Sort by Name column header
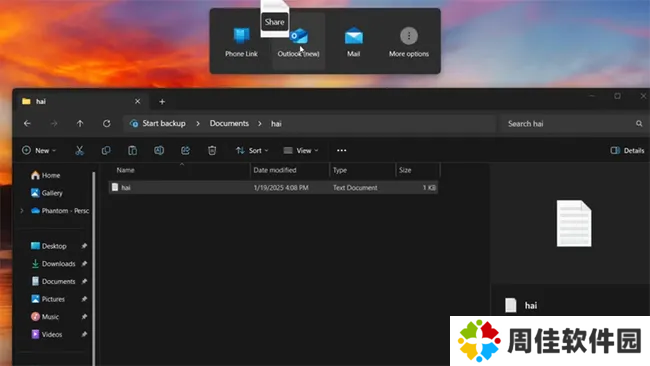 (180, 170)
